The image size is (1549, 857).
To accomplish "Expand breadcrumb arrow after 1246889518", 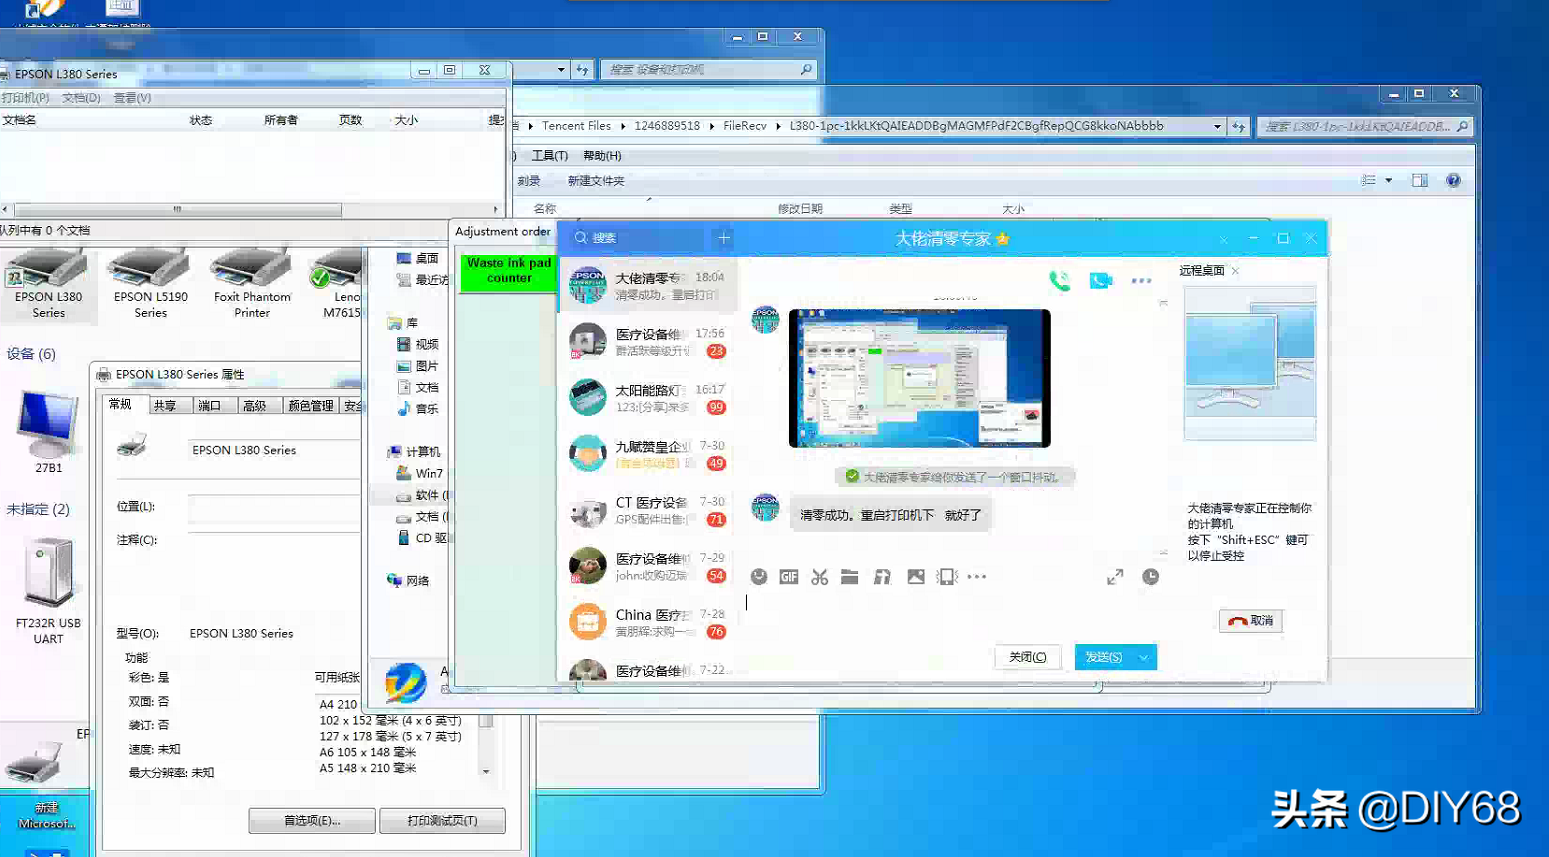I will 711,127.
